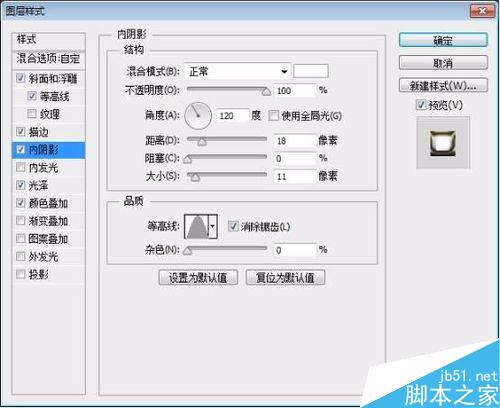Uncheck the 内阴影 checkbox
This screenshot has height=408, width=500.
click(21, 150)
